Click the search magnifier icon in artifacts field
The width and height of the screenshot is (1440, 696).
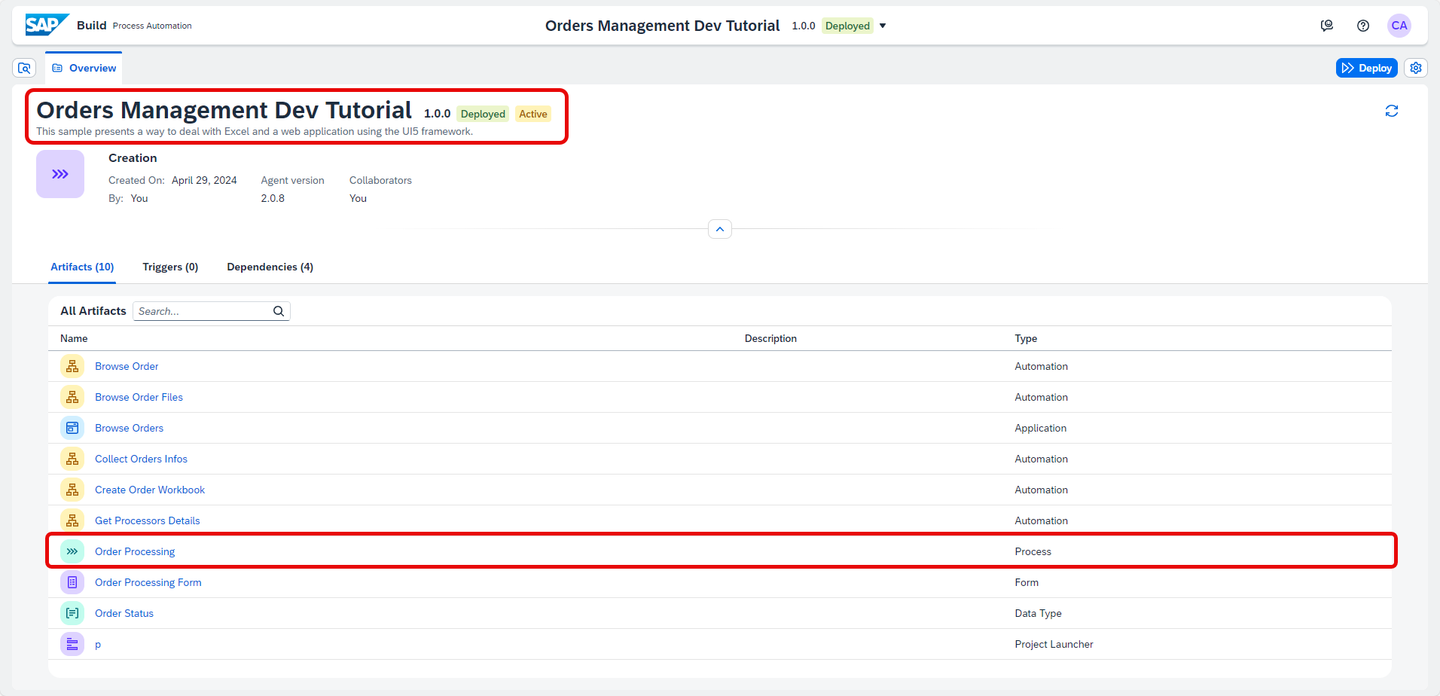click(x=279, y=311)
